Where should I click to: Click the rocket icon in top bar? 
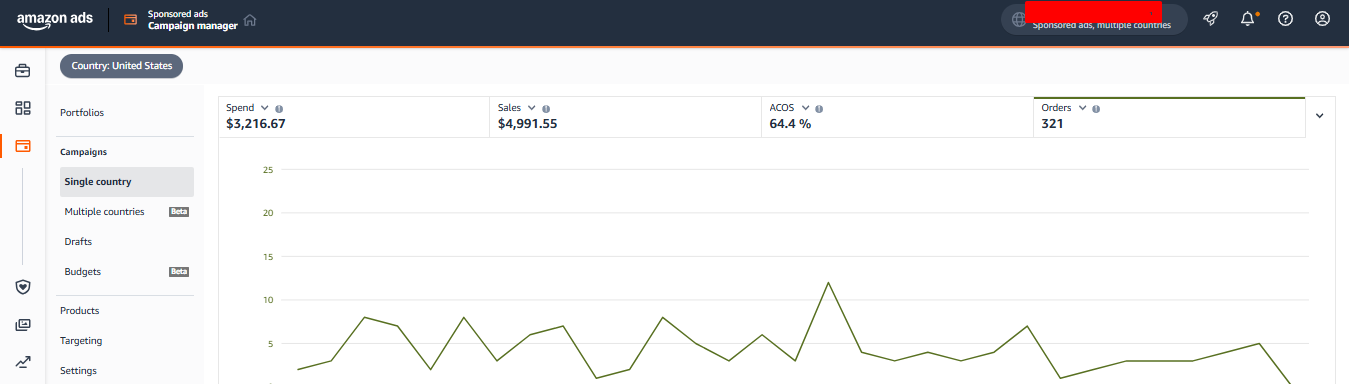click(x=1210, y=19)
